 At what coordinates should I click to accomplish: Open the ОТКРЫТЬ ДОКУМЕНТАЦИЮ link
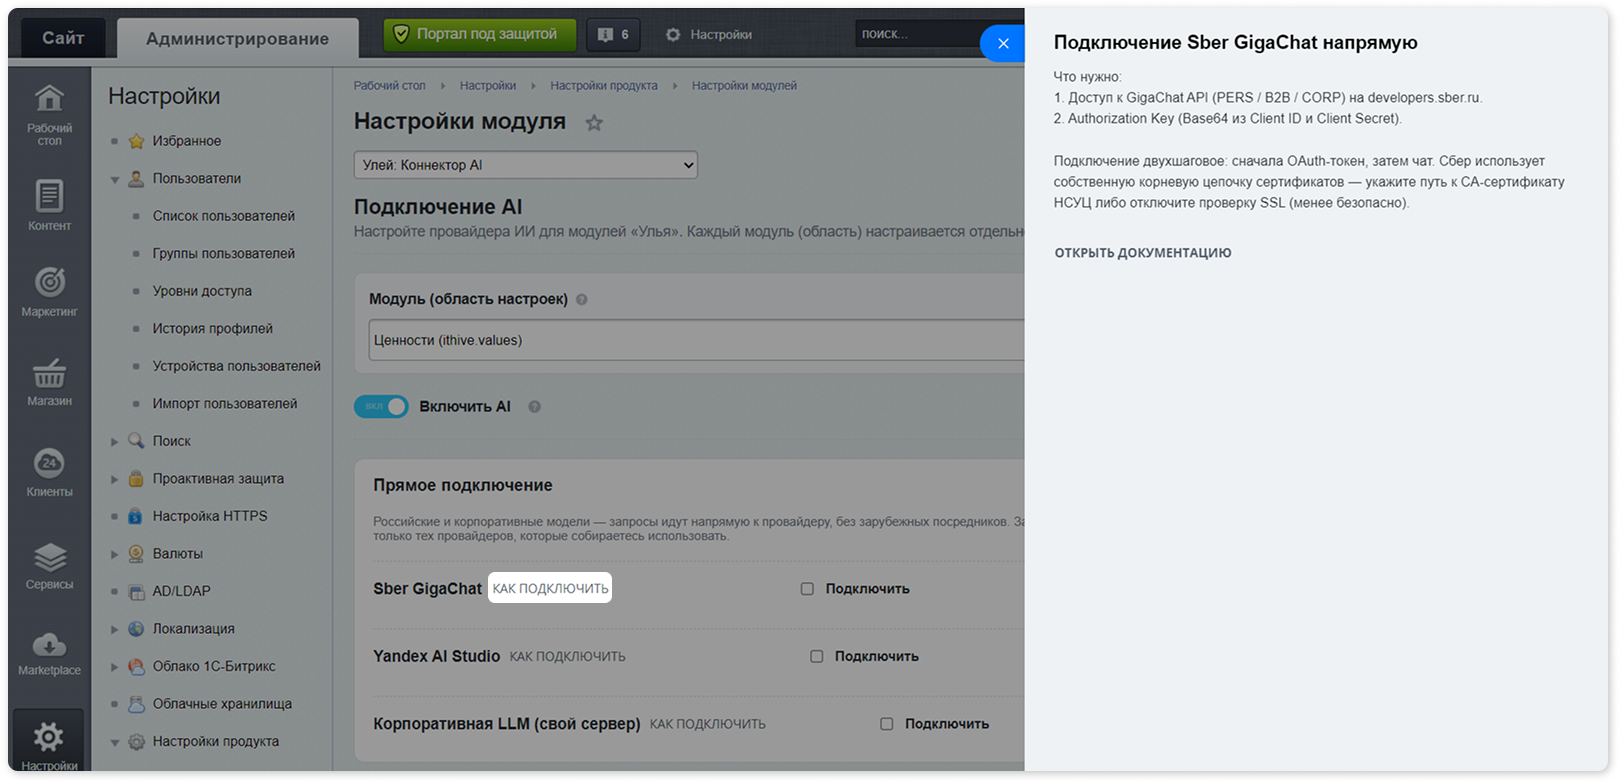click(x=1143, y=253)
